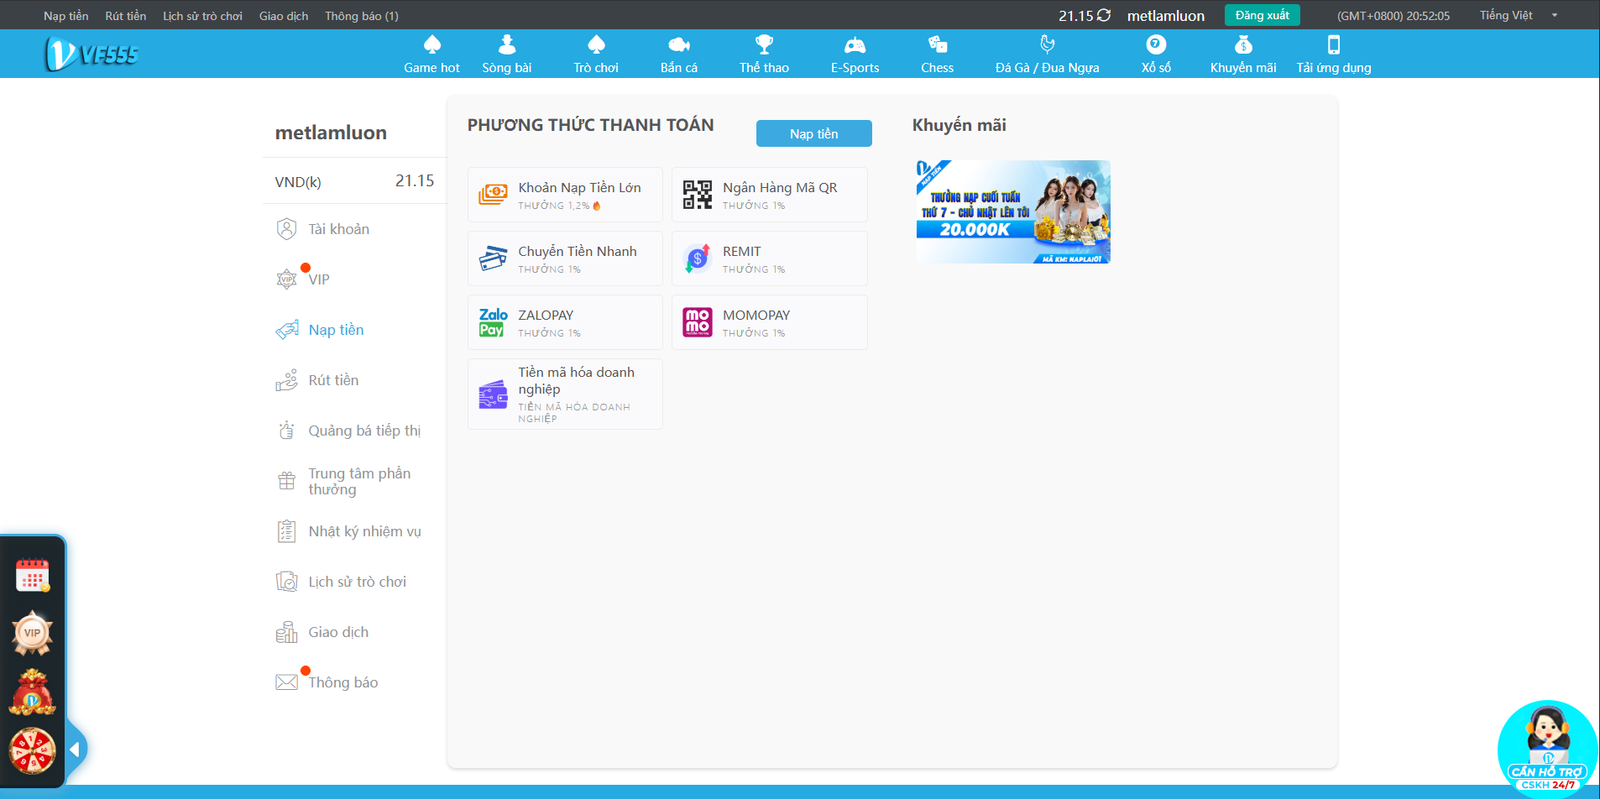Select MoMo logo icon
This screenshot has width=1600, height=799.
[x=697, y=322]
